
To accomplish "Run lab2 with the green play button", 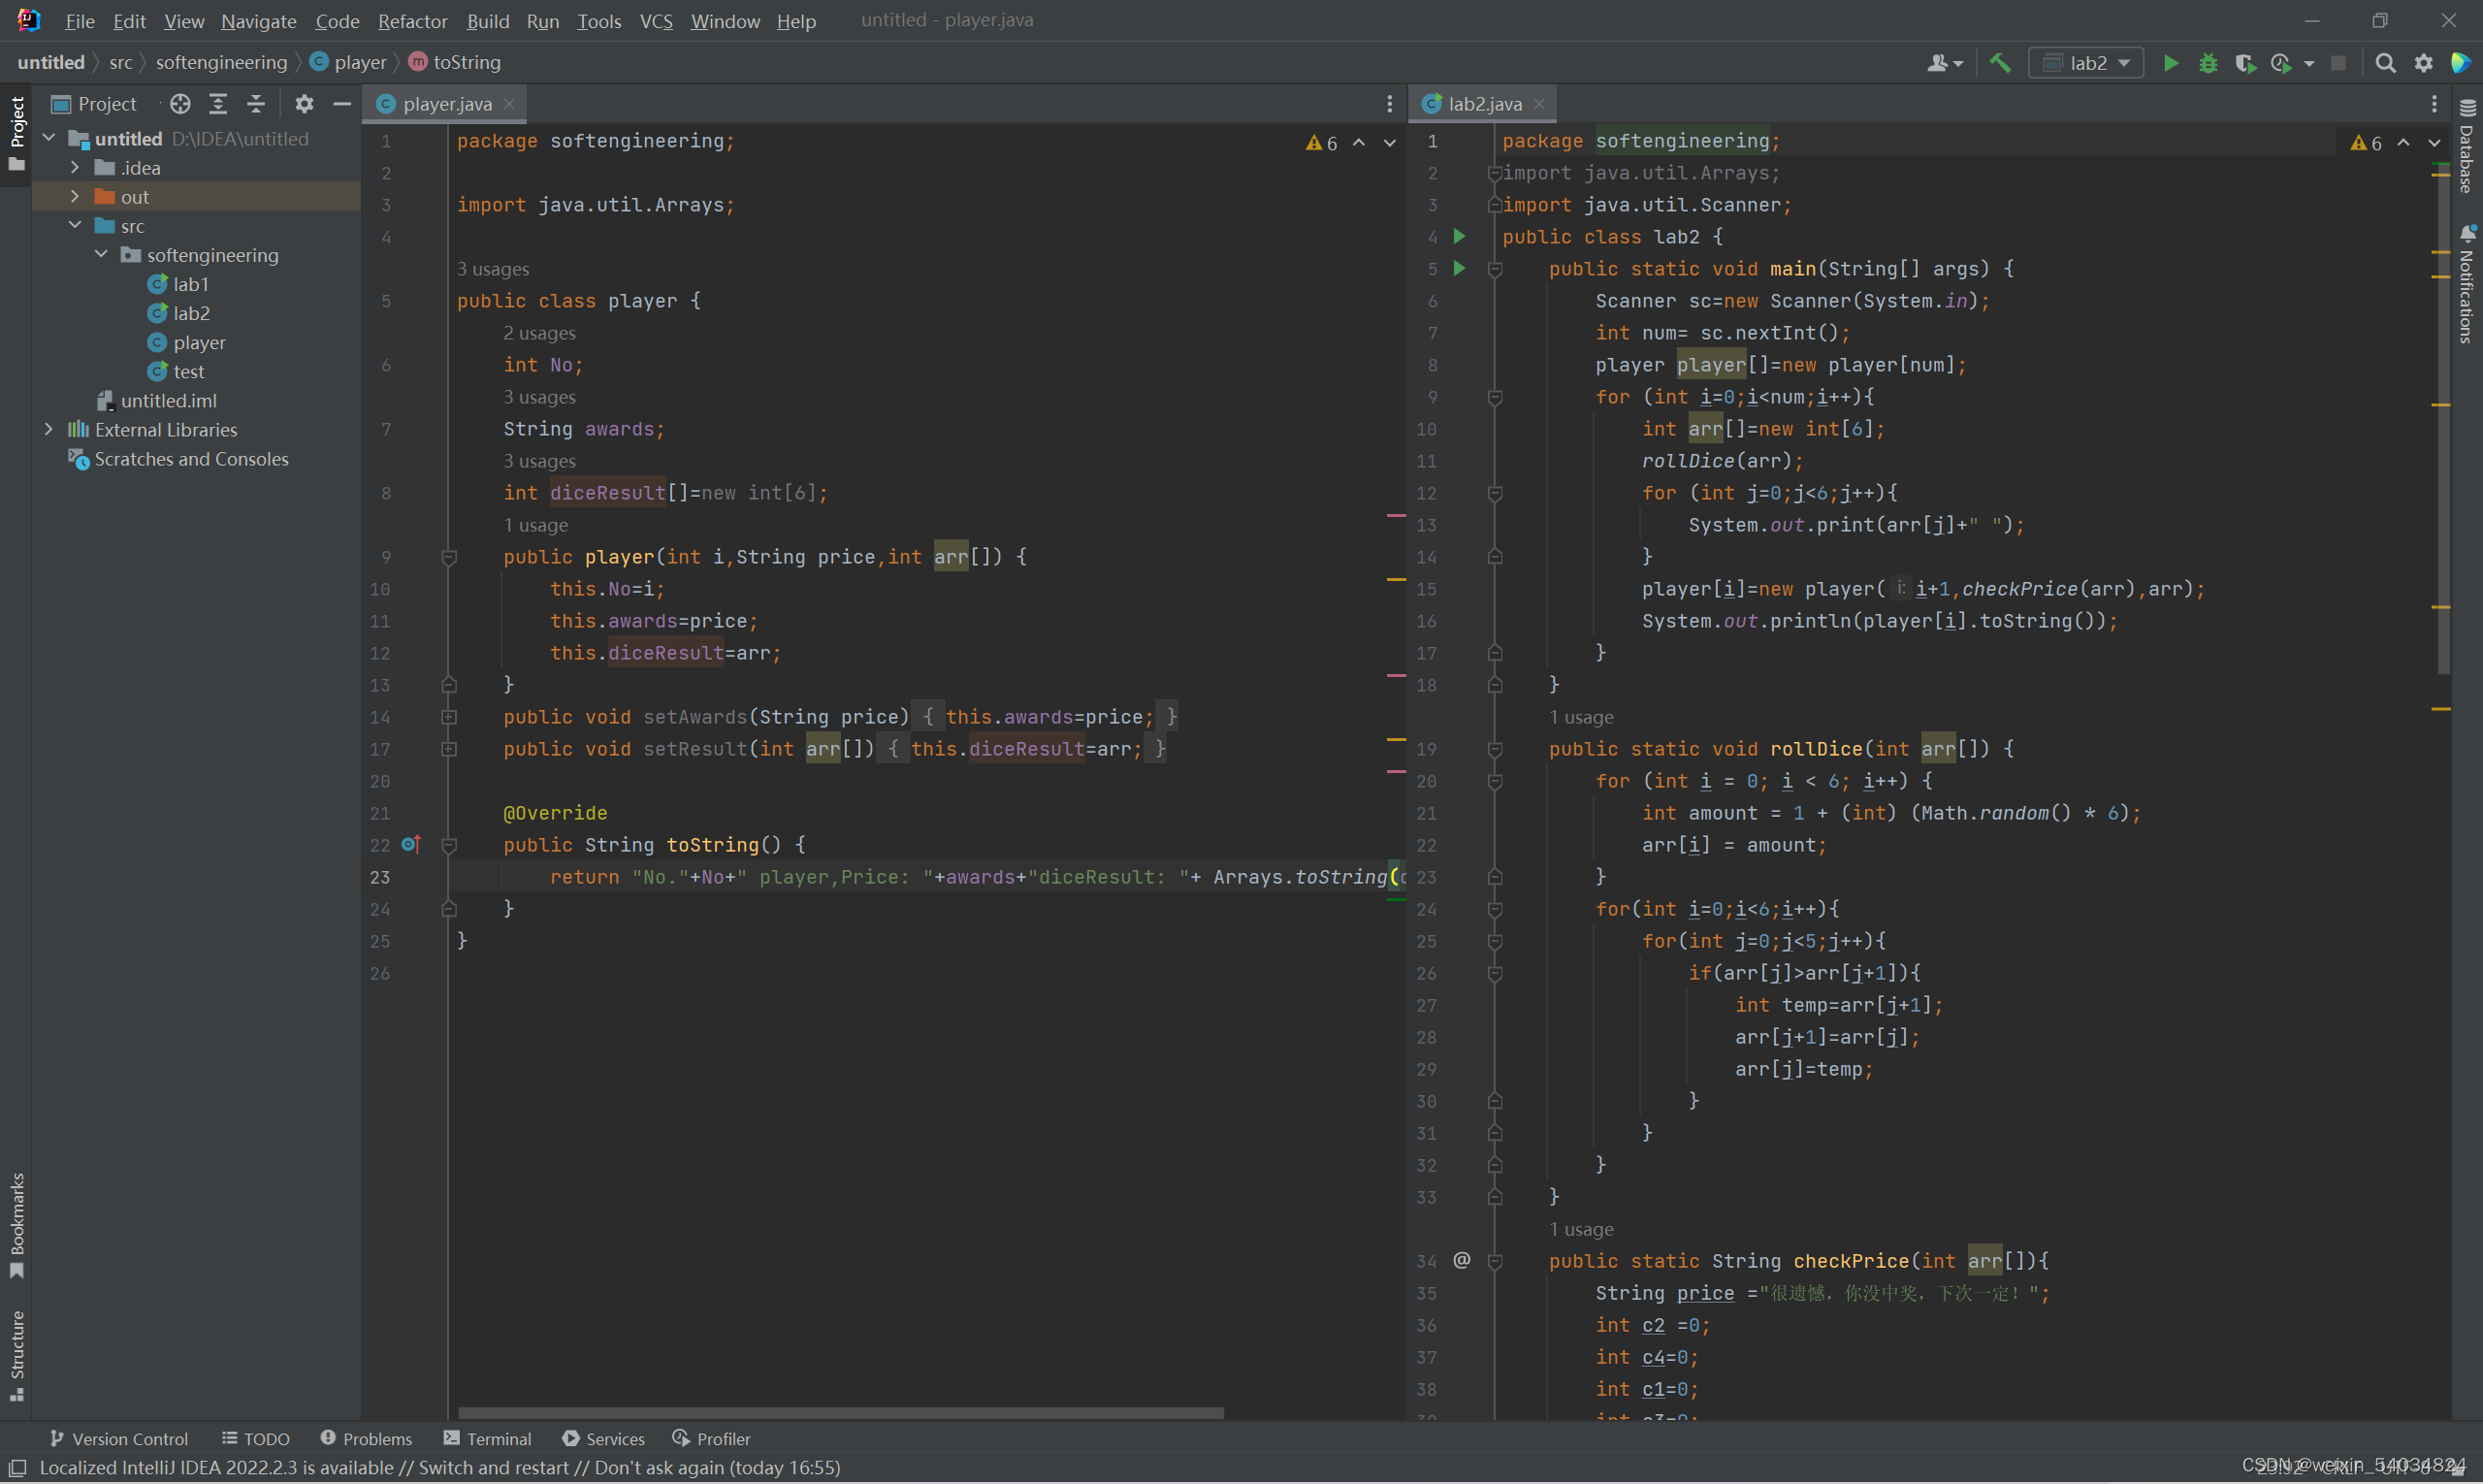I will click(x=2170, y=63).
